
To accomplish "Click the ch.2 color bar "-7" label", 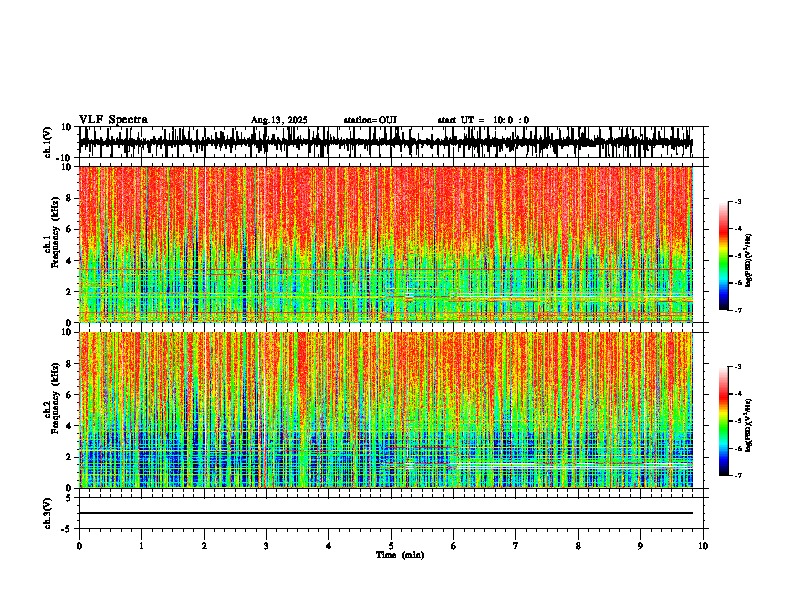I will [737, 475].
